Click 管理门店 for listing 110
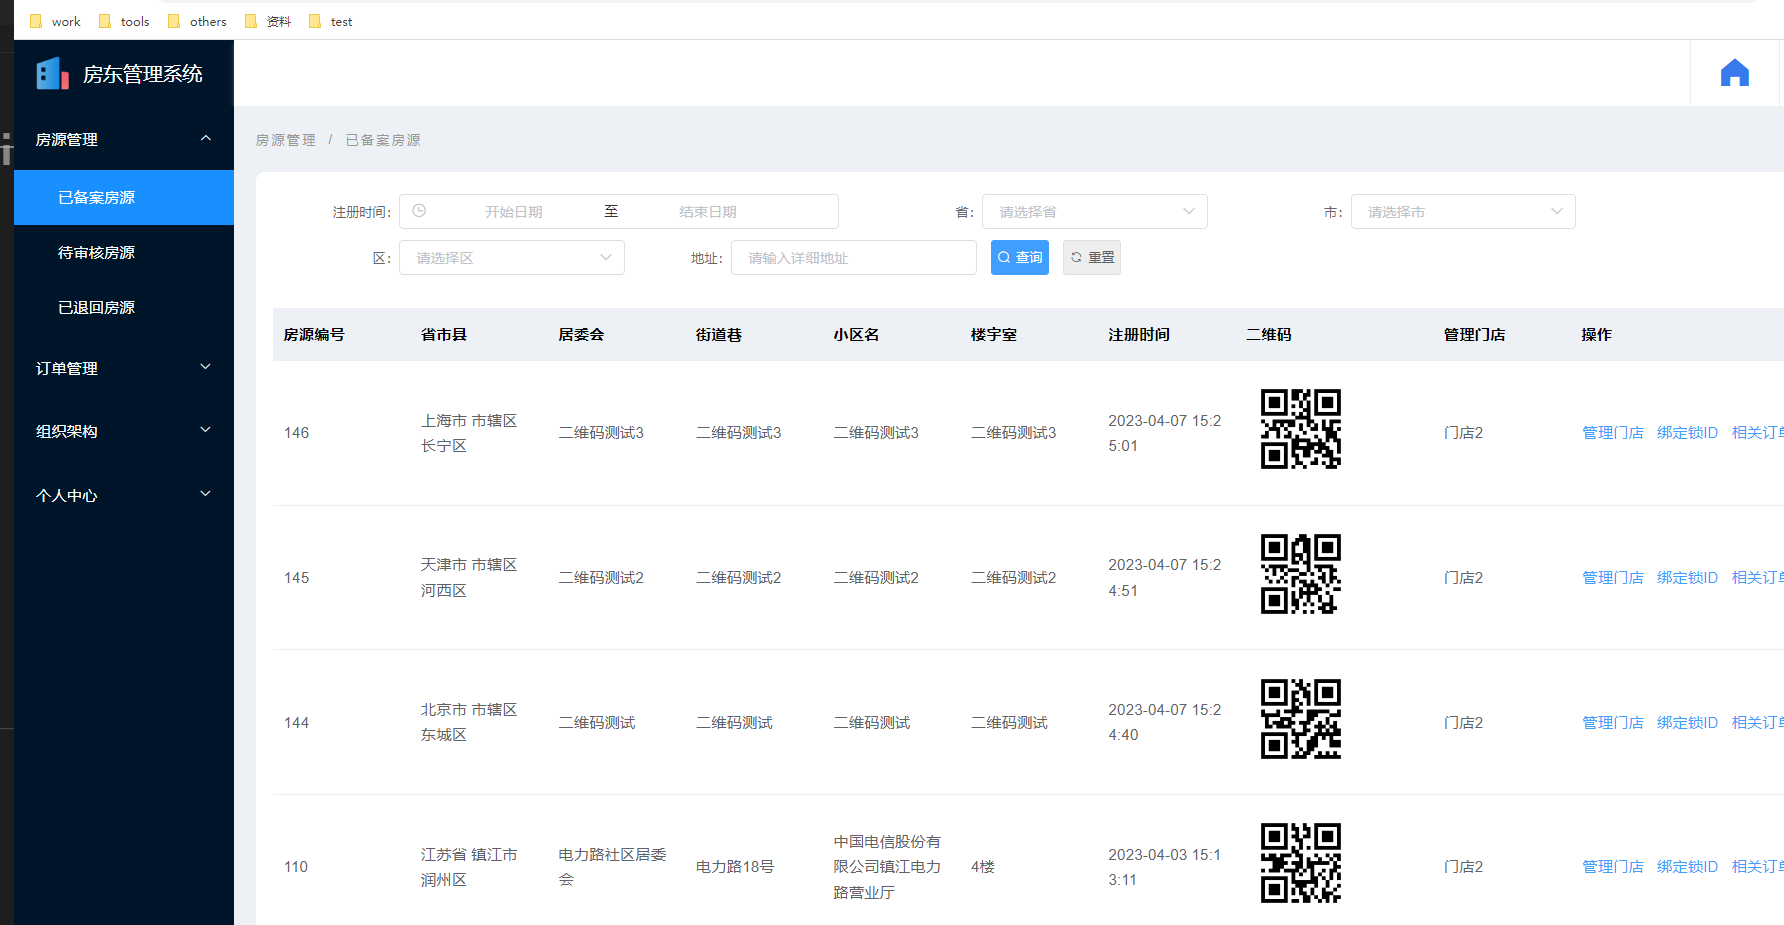This screenshot has height=925, width=1784. [1613, 866]
